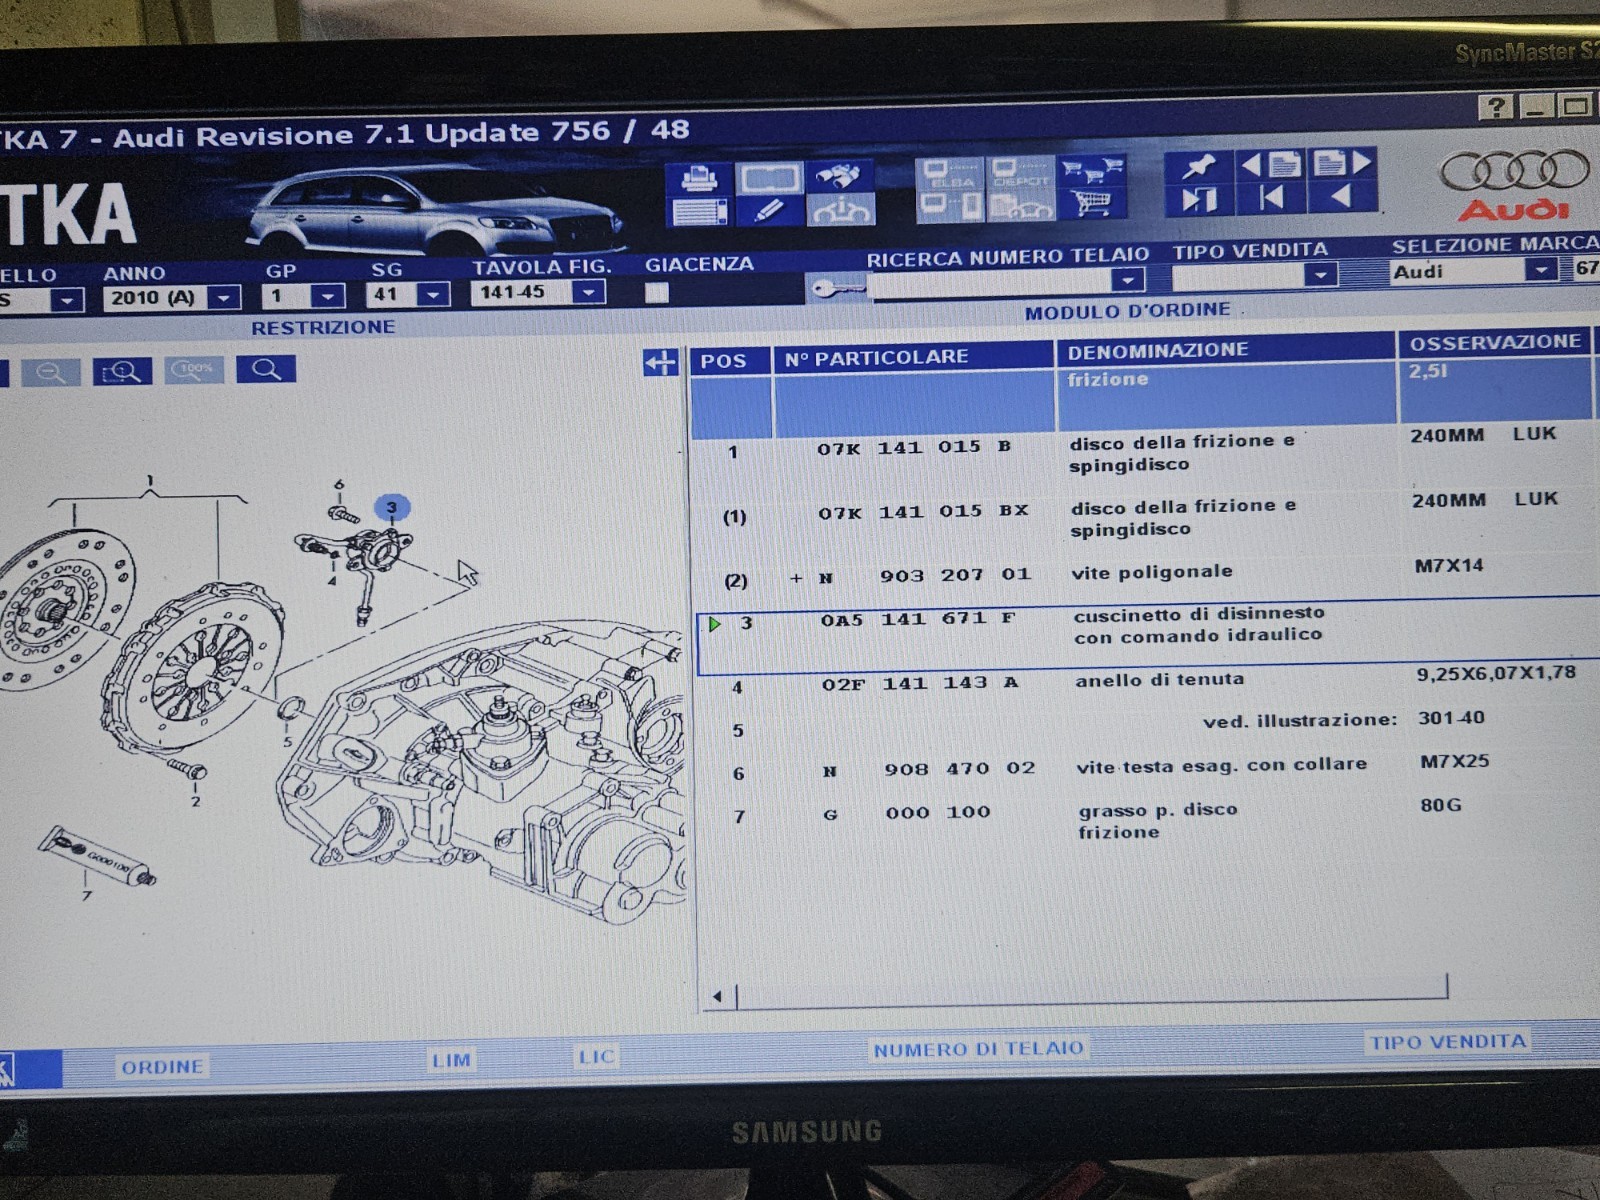Click the clutch disc labeled 1 in illustration

point(67,610)
